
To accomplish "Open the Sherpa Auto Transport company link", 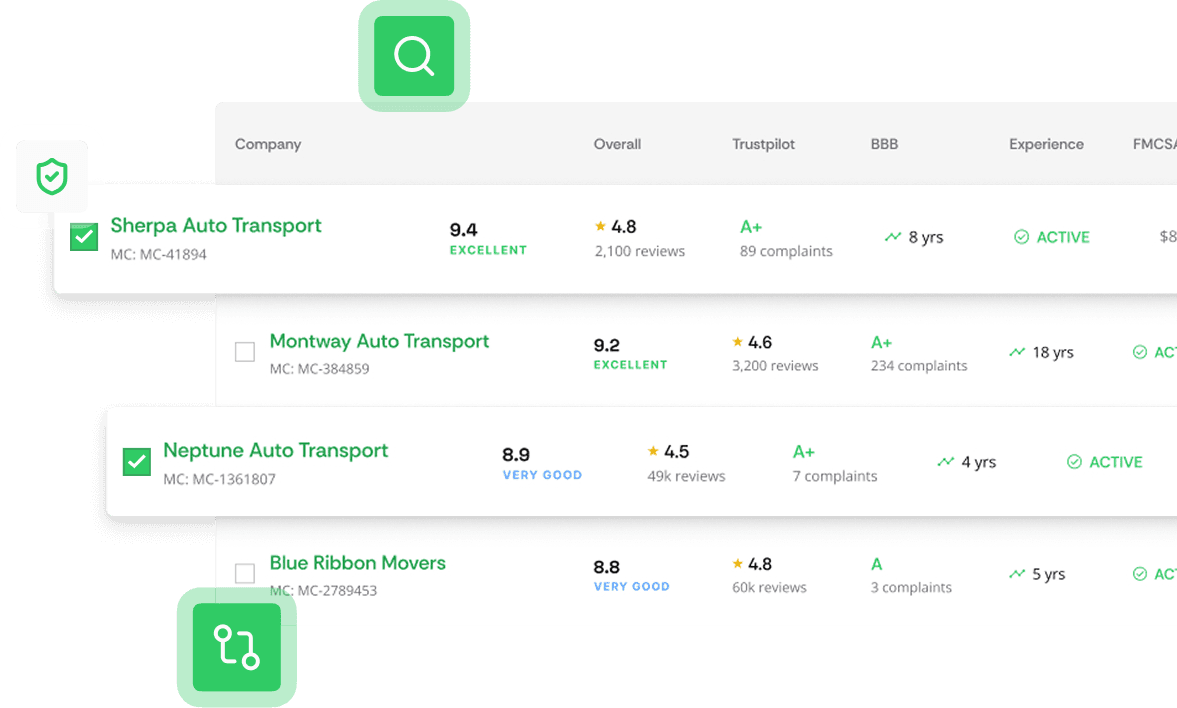I will point(216,226).
